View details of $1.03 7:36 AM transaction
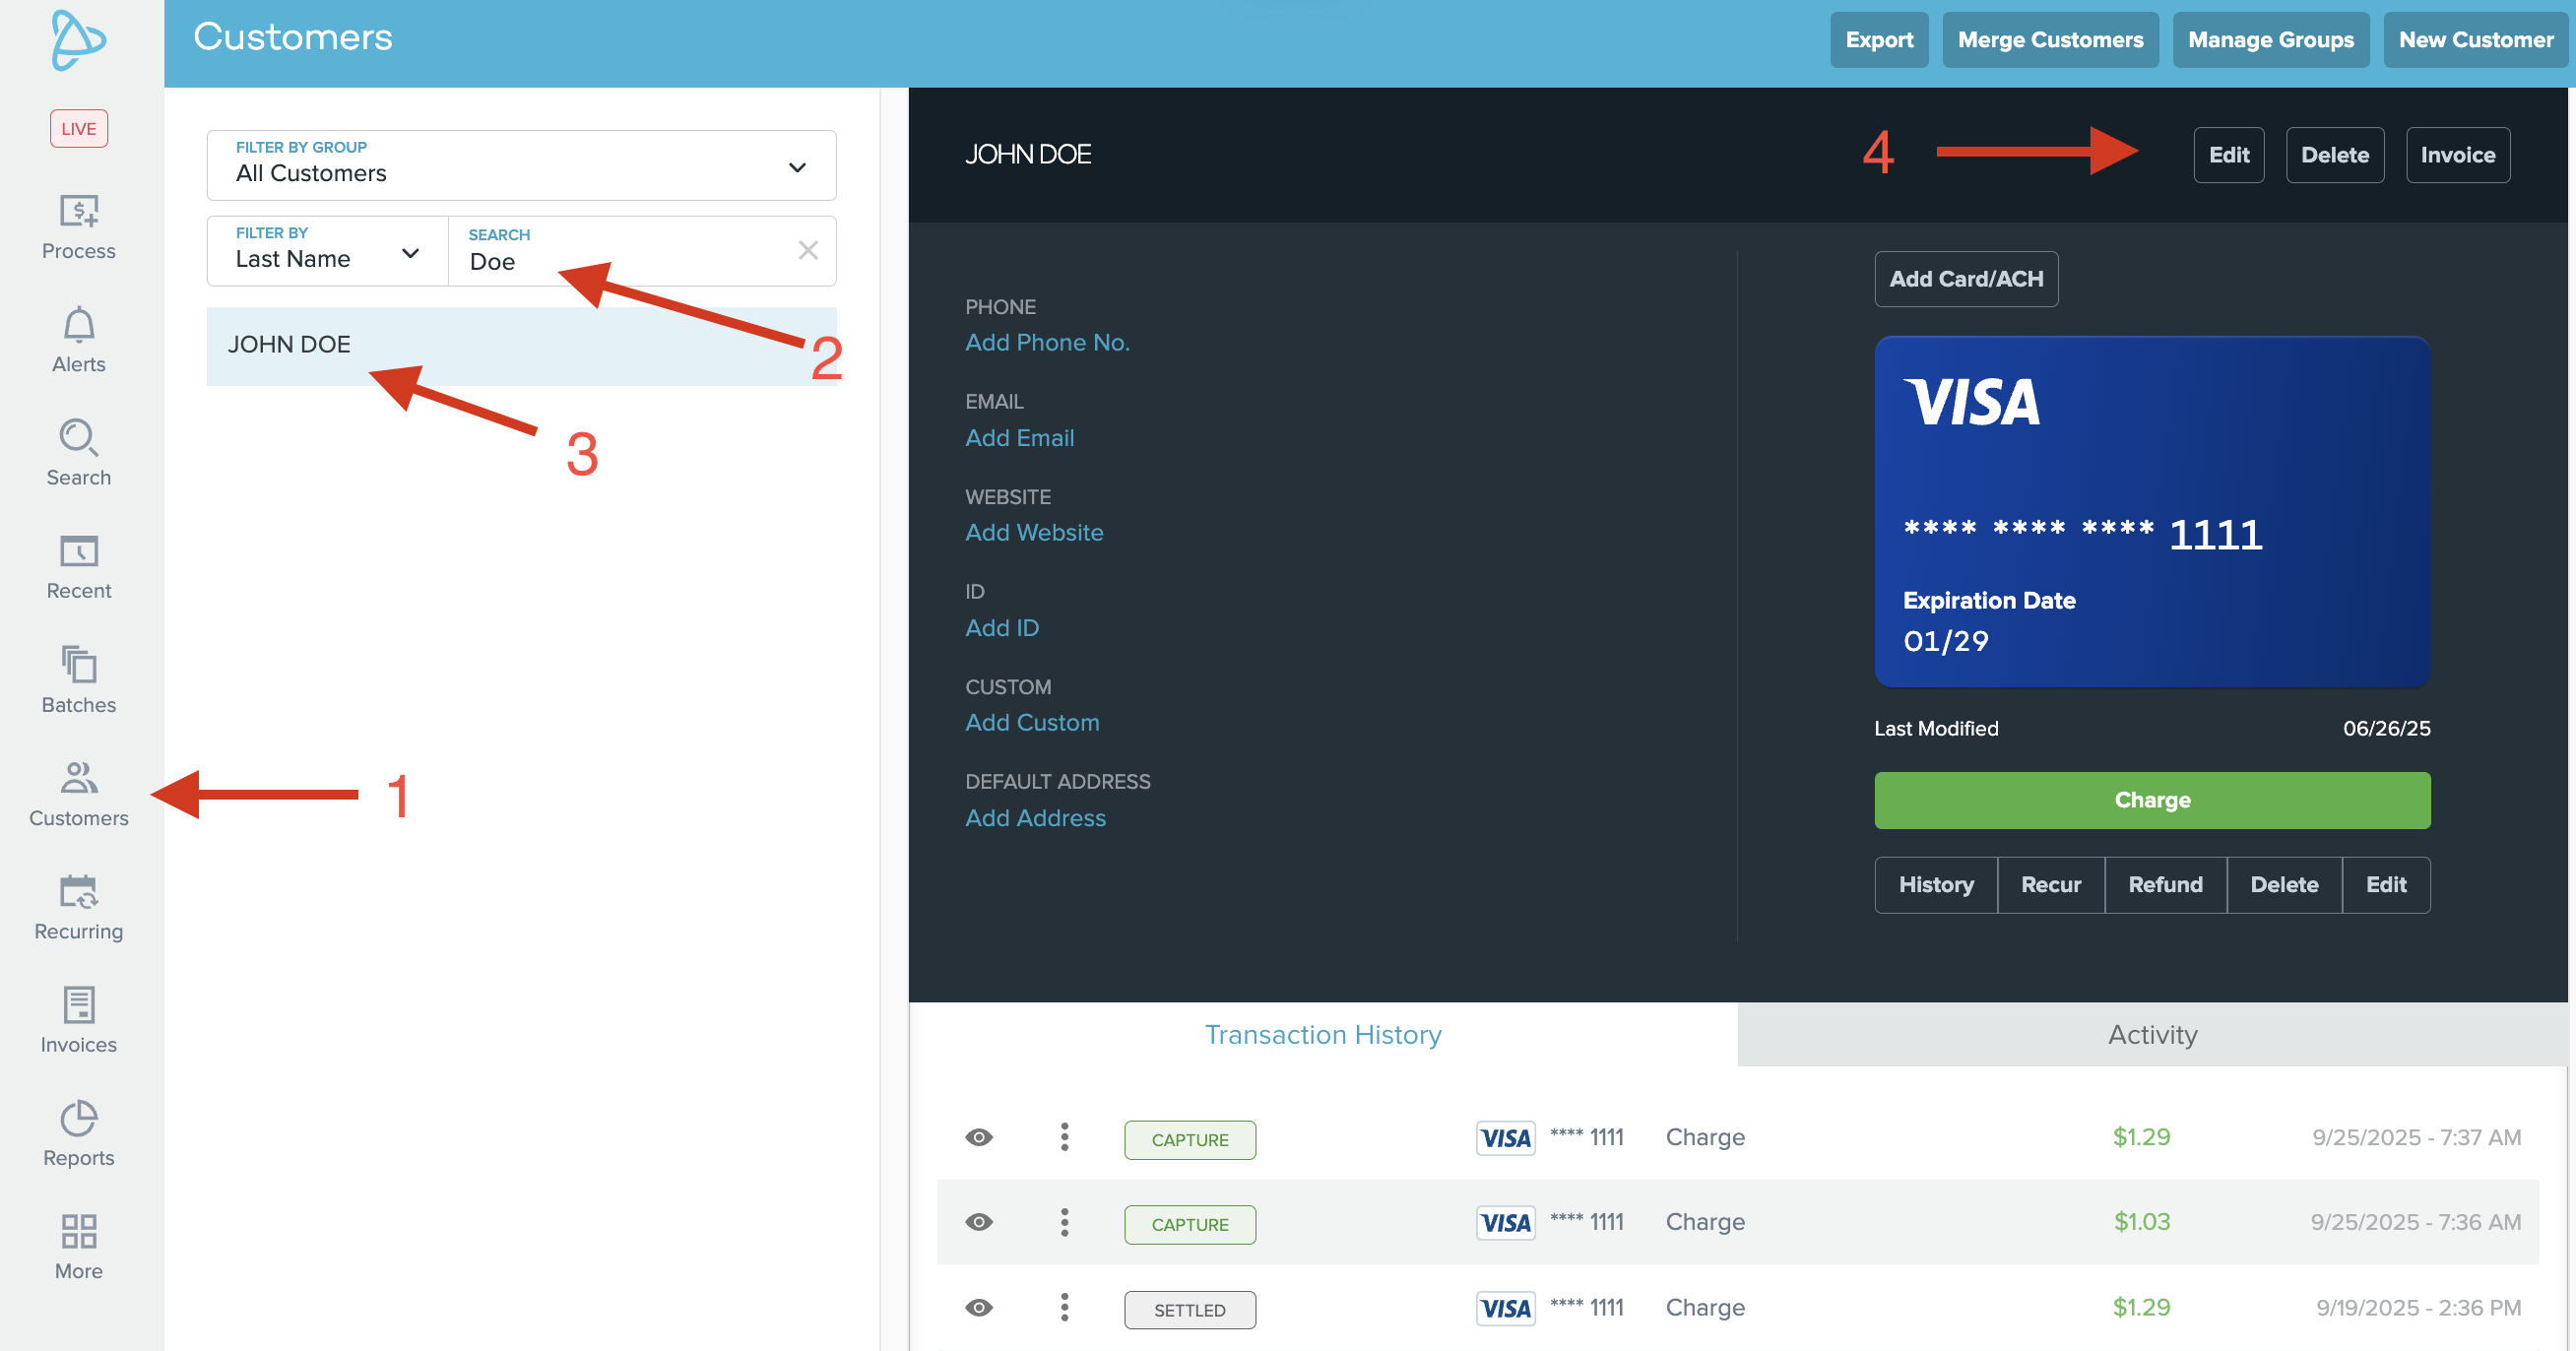Image resolution: width=2576 pixels, height=1351 pixels. click(979, 1222)
